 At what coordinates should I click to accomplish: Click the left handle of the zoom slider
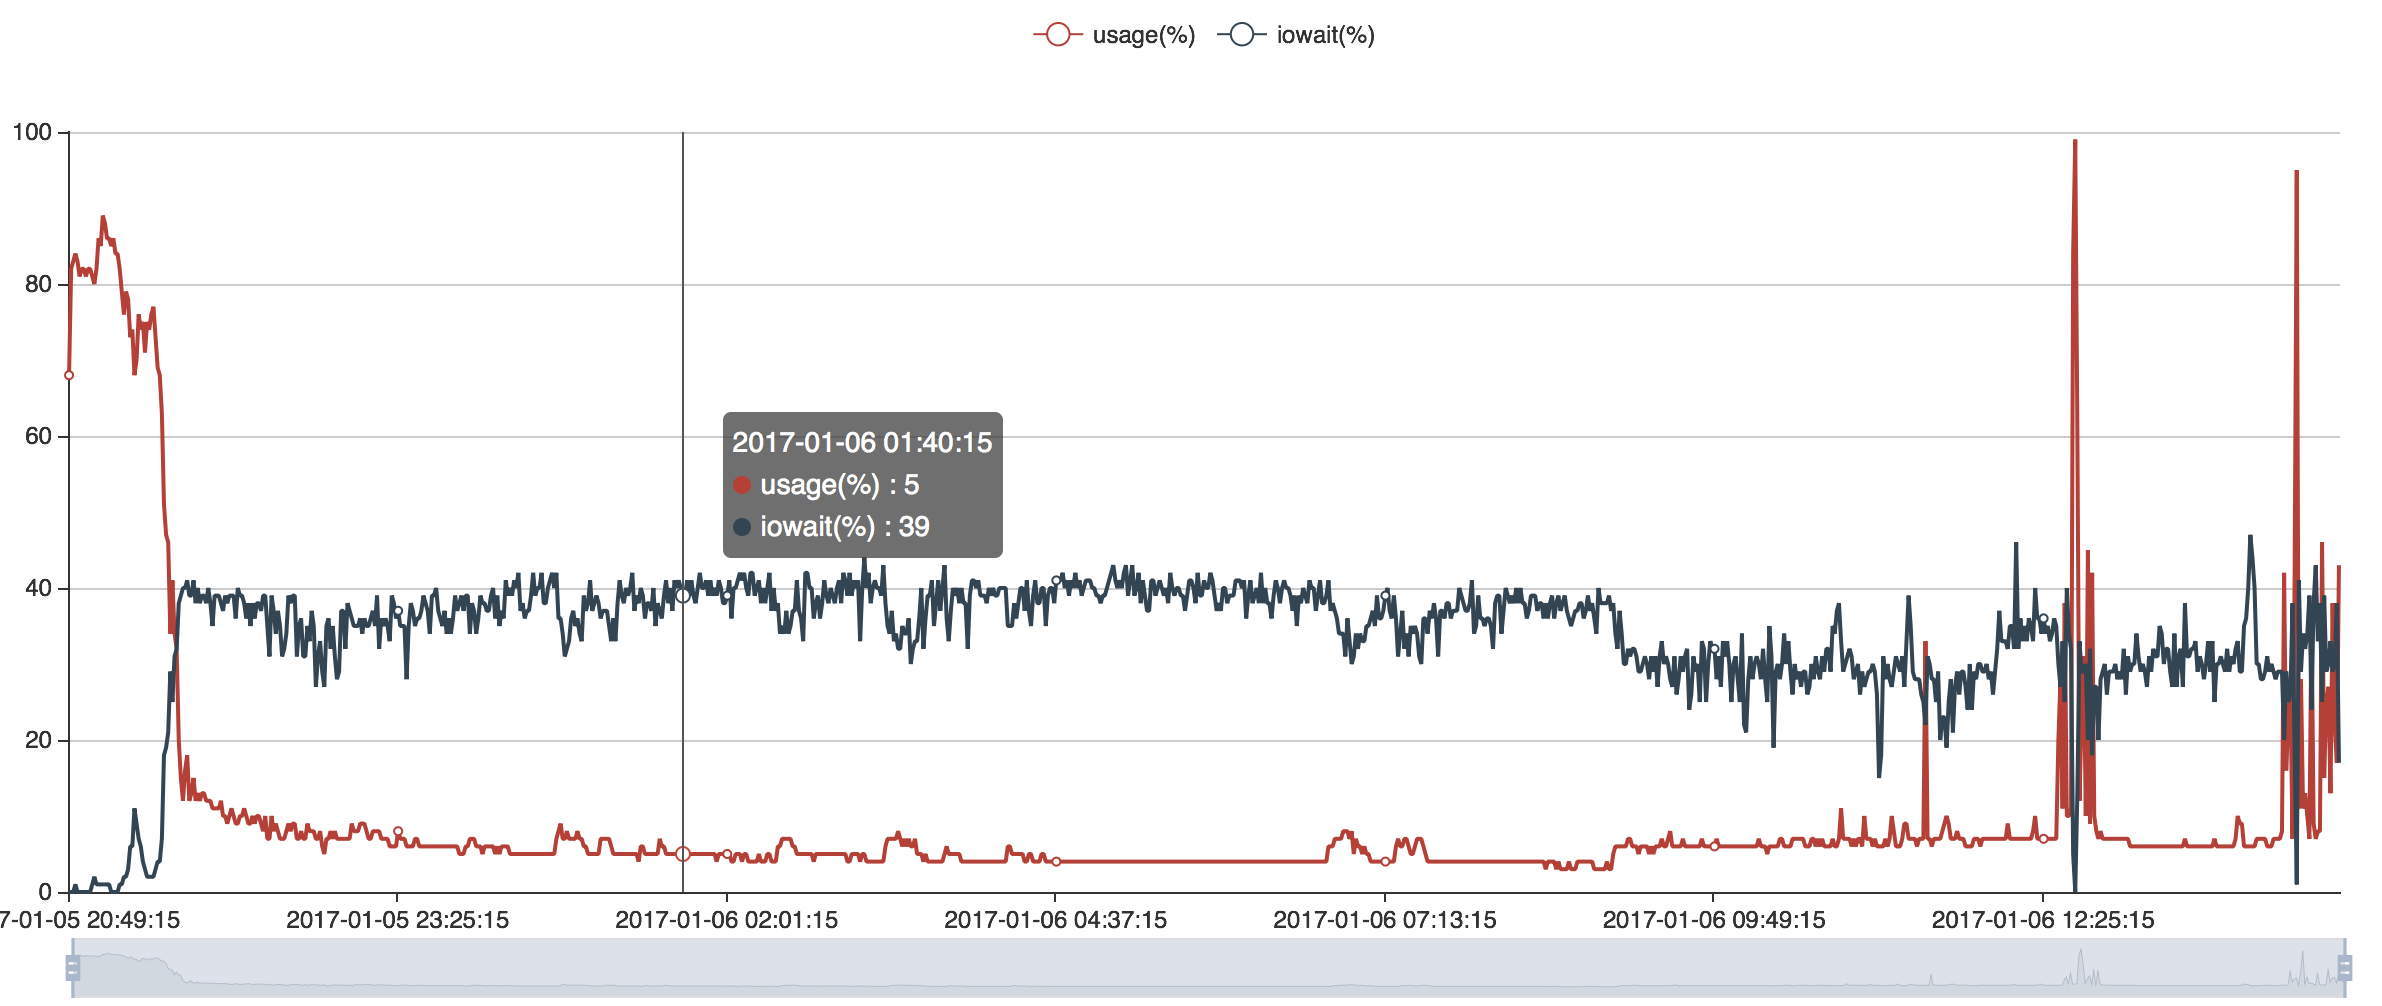[x=72, y=967]
